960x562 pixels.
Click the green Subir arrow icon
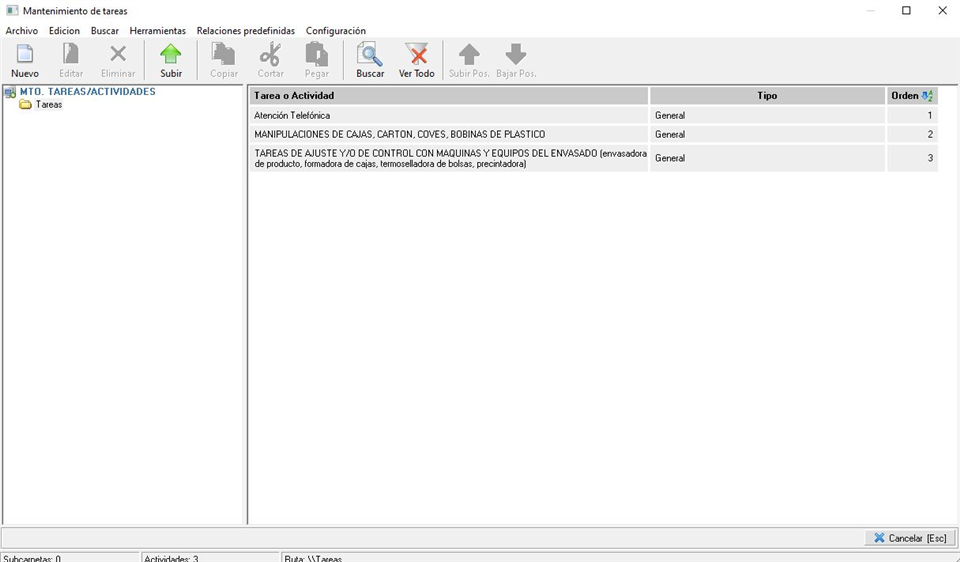click(x=171, y=55)
